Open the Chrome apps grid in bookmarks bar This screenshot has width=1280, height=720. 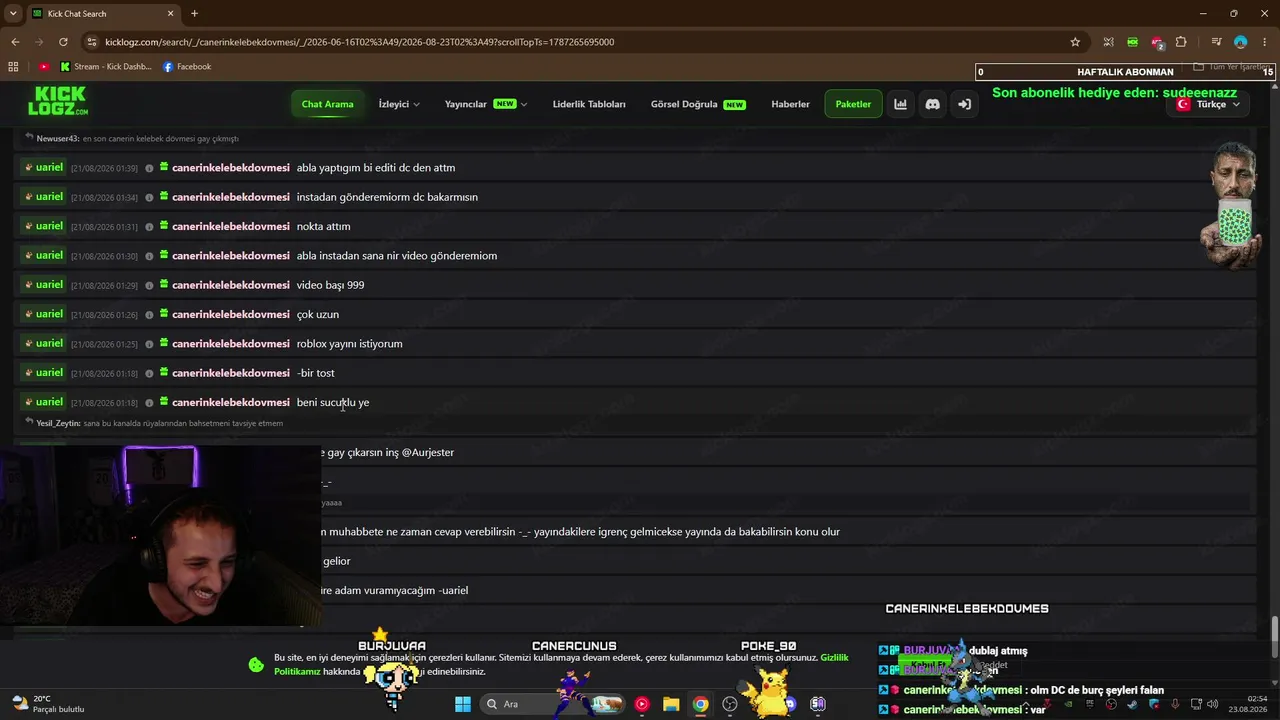pyautogui.click(x=13, y=67)
